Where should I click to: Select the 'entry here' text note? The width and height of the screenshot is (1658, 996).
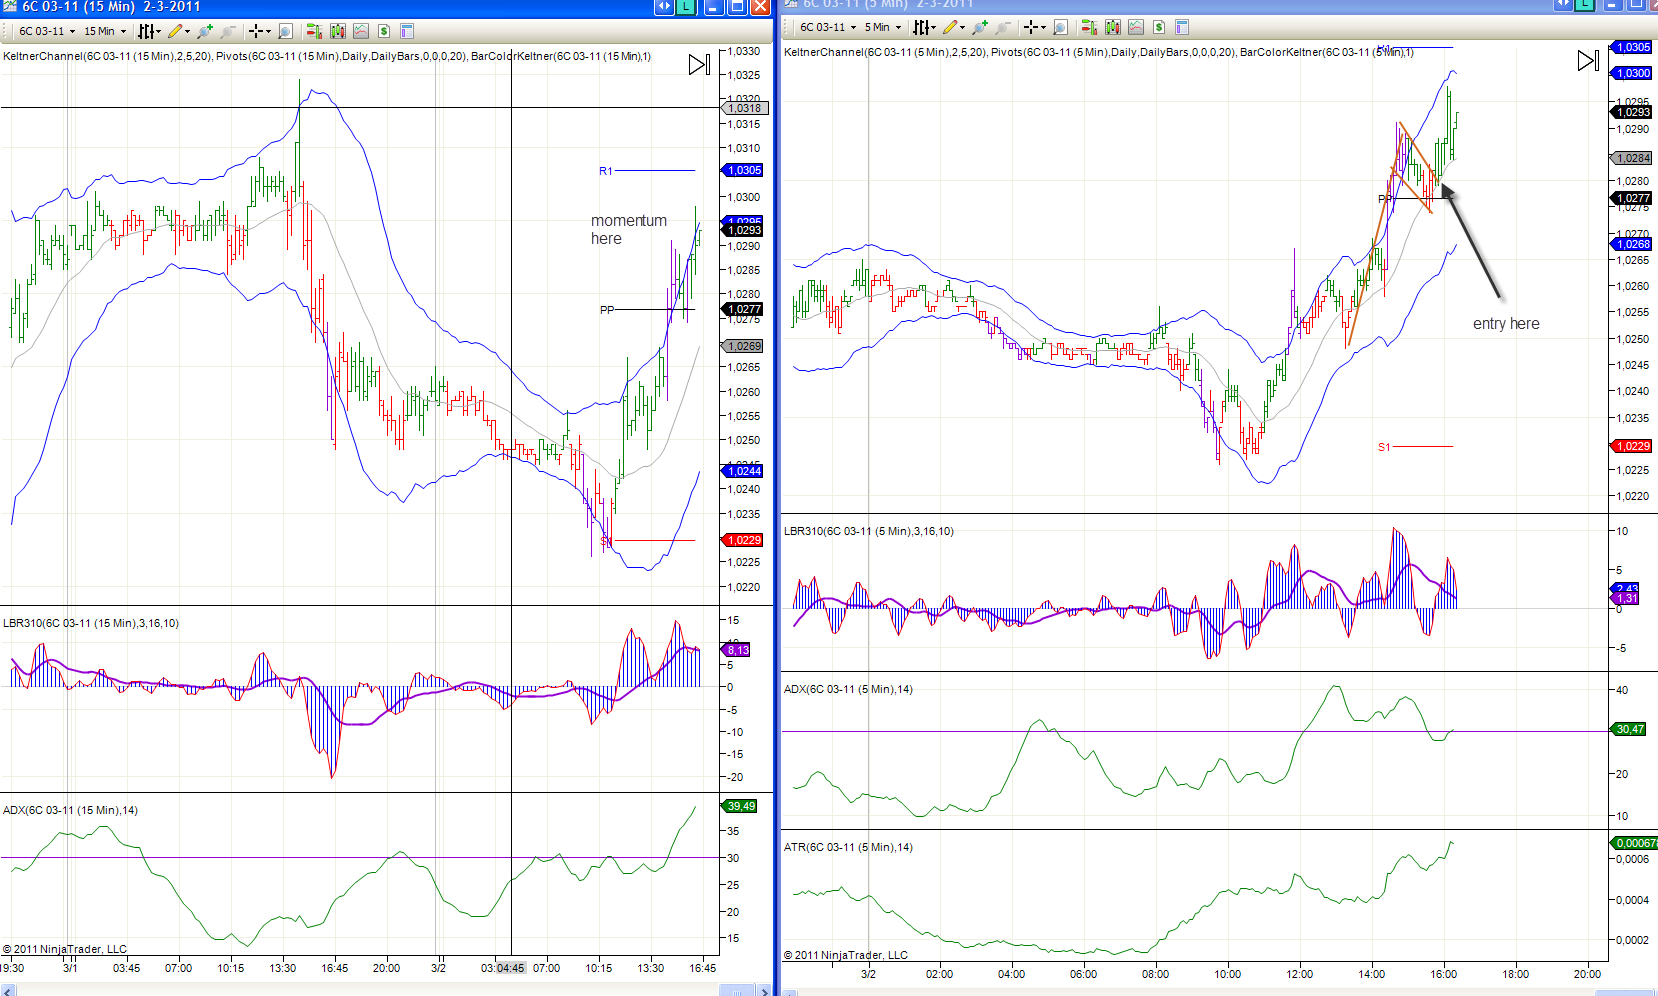1506,323
